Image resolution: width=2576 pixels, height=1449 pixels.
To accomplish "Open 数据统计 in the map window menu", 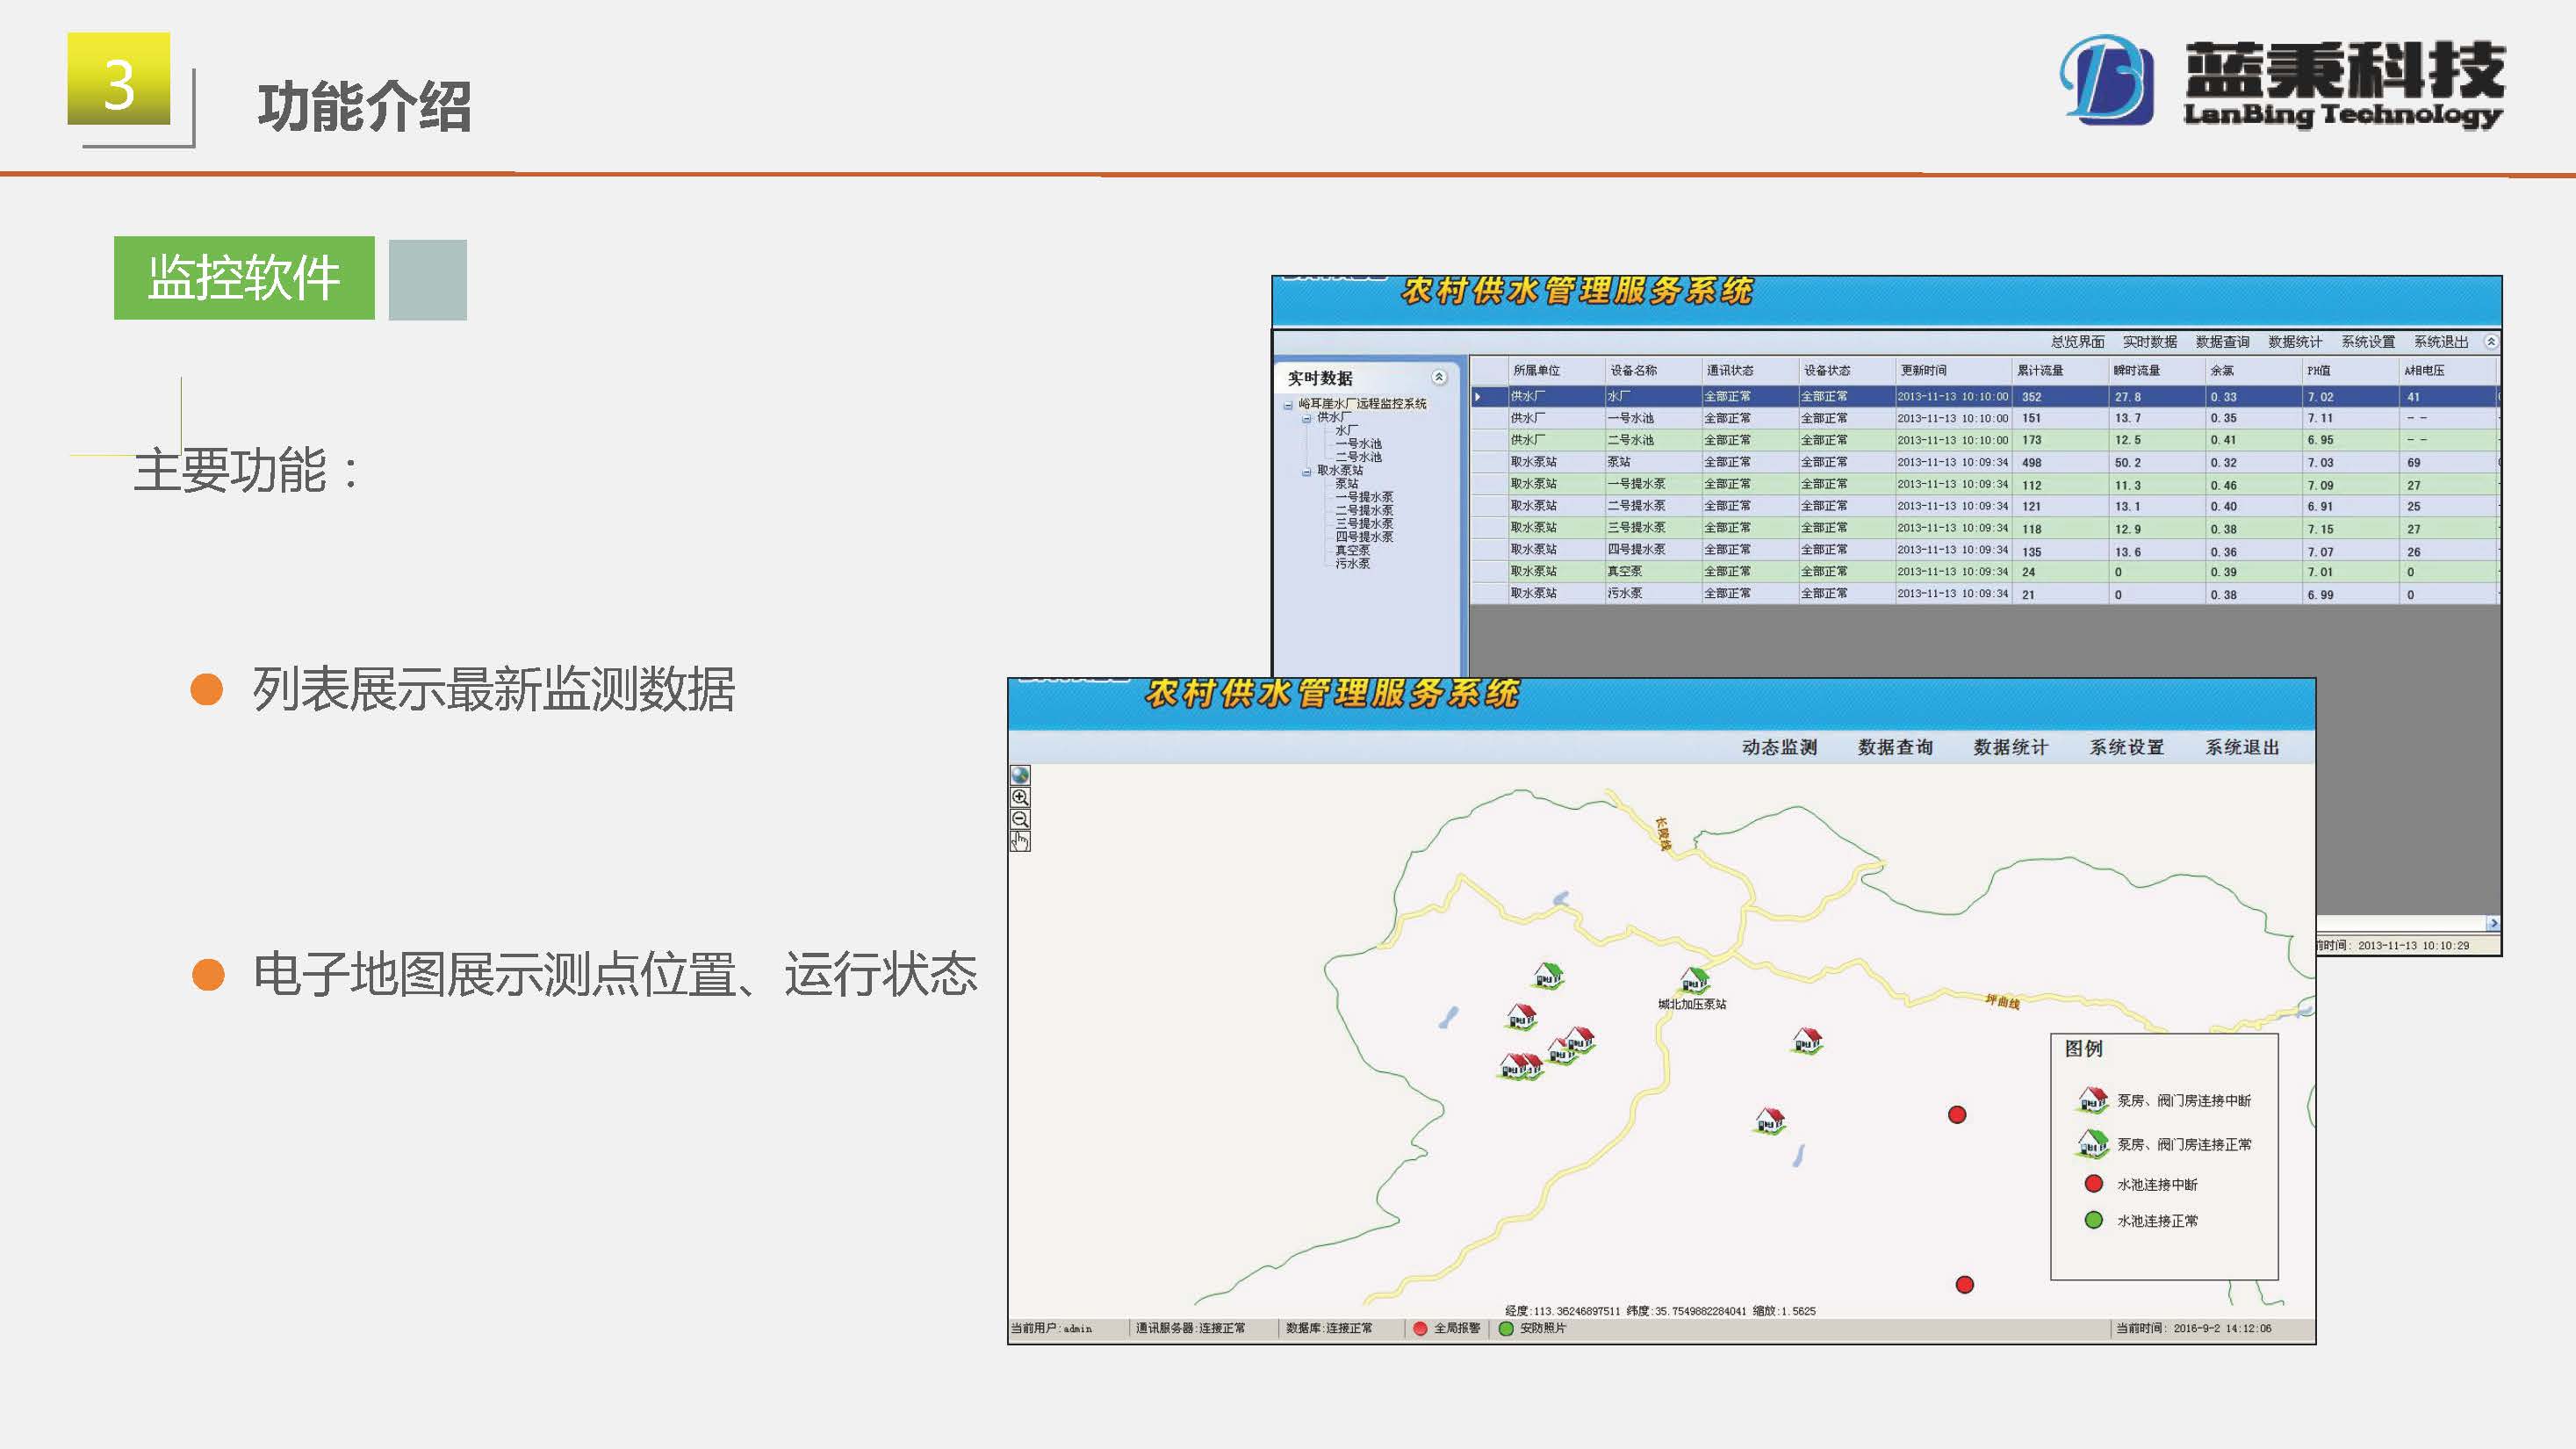I will point(2011,747).
